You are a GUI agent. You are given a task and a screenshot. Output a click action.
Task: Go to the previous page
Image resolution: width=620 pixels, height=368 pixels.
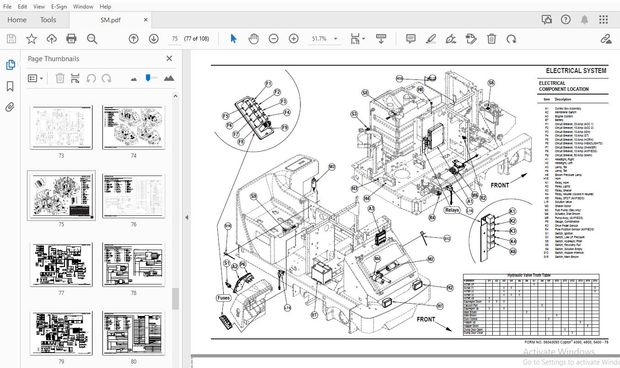pyautogui.click(x=134, y=39)
